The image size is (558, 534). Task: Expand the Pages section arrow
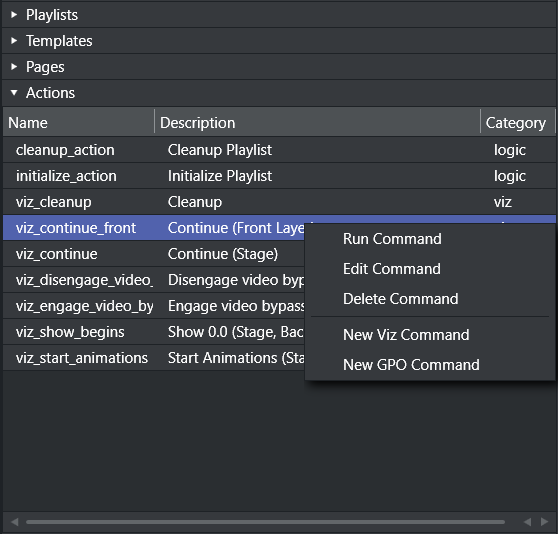(14, 67)
